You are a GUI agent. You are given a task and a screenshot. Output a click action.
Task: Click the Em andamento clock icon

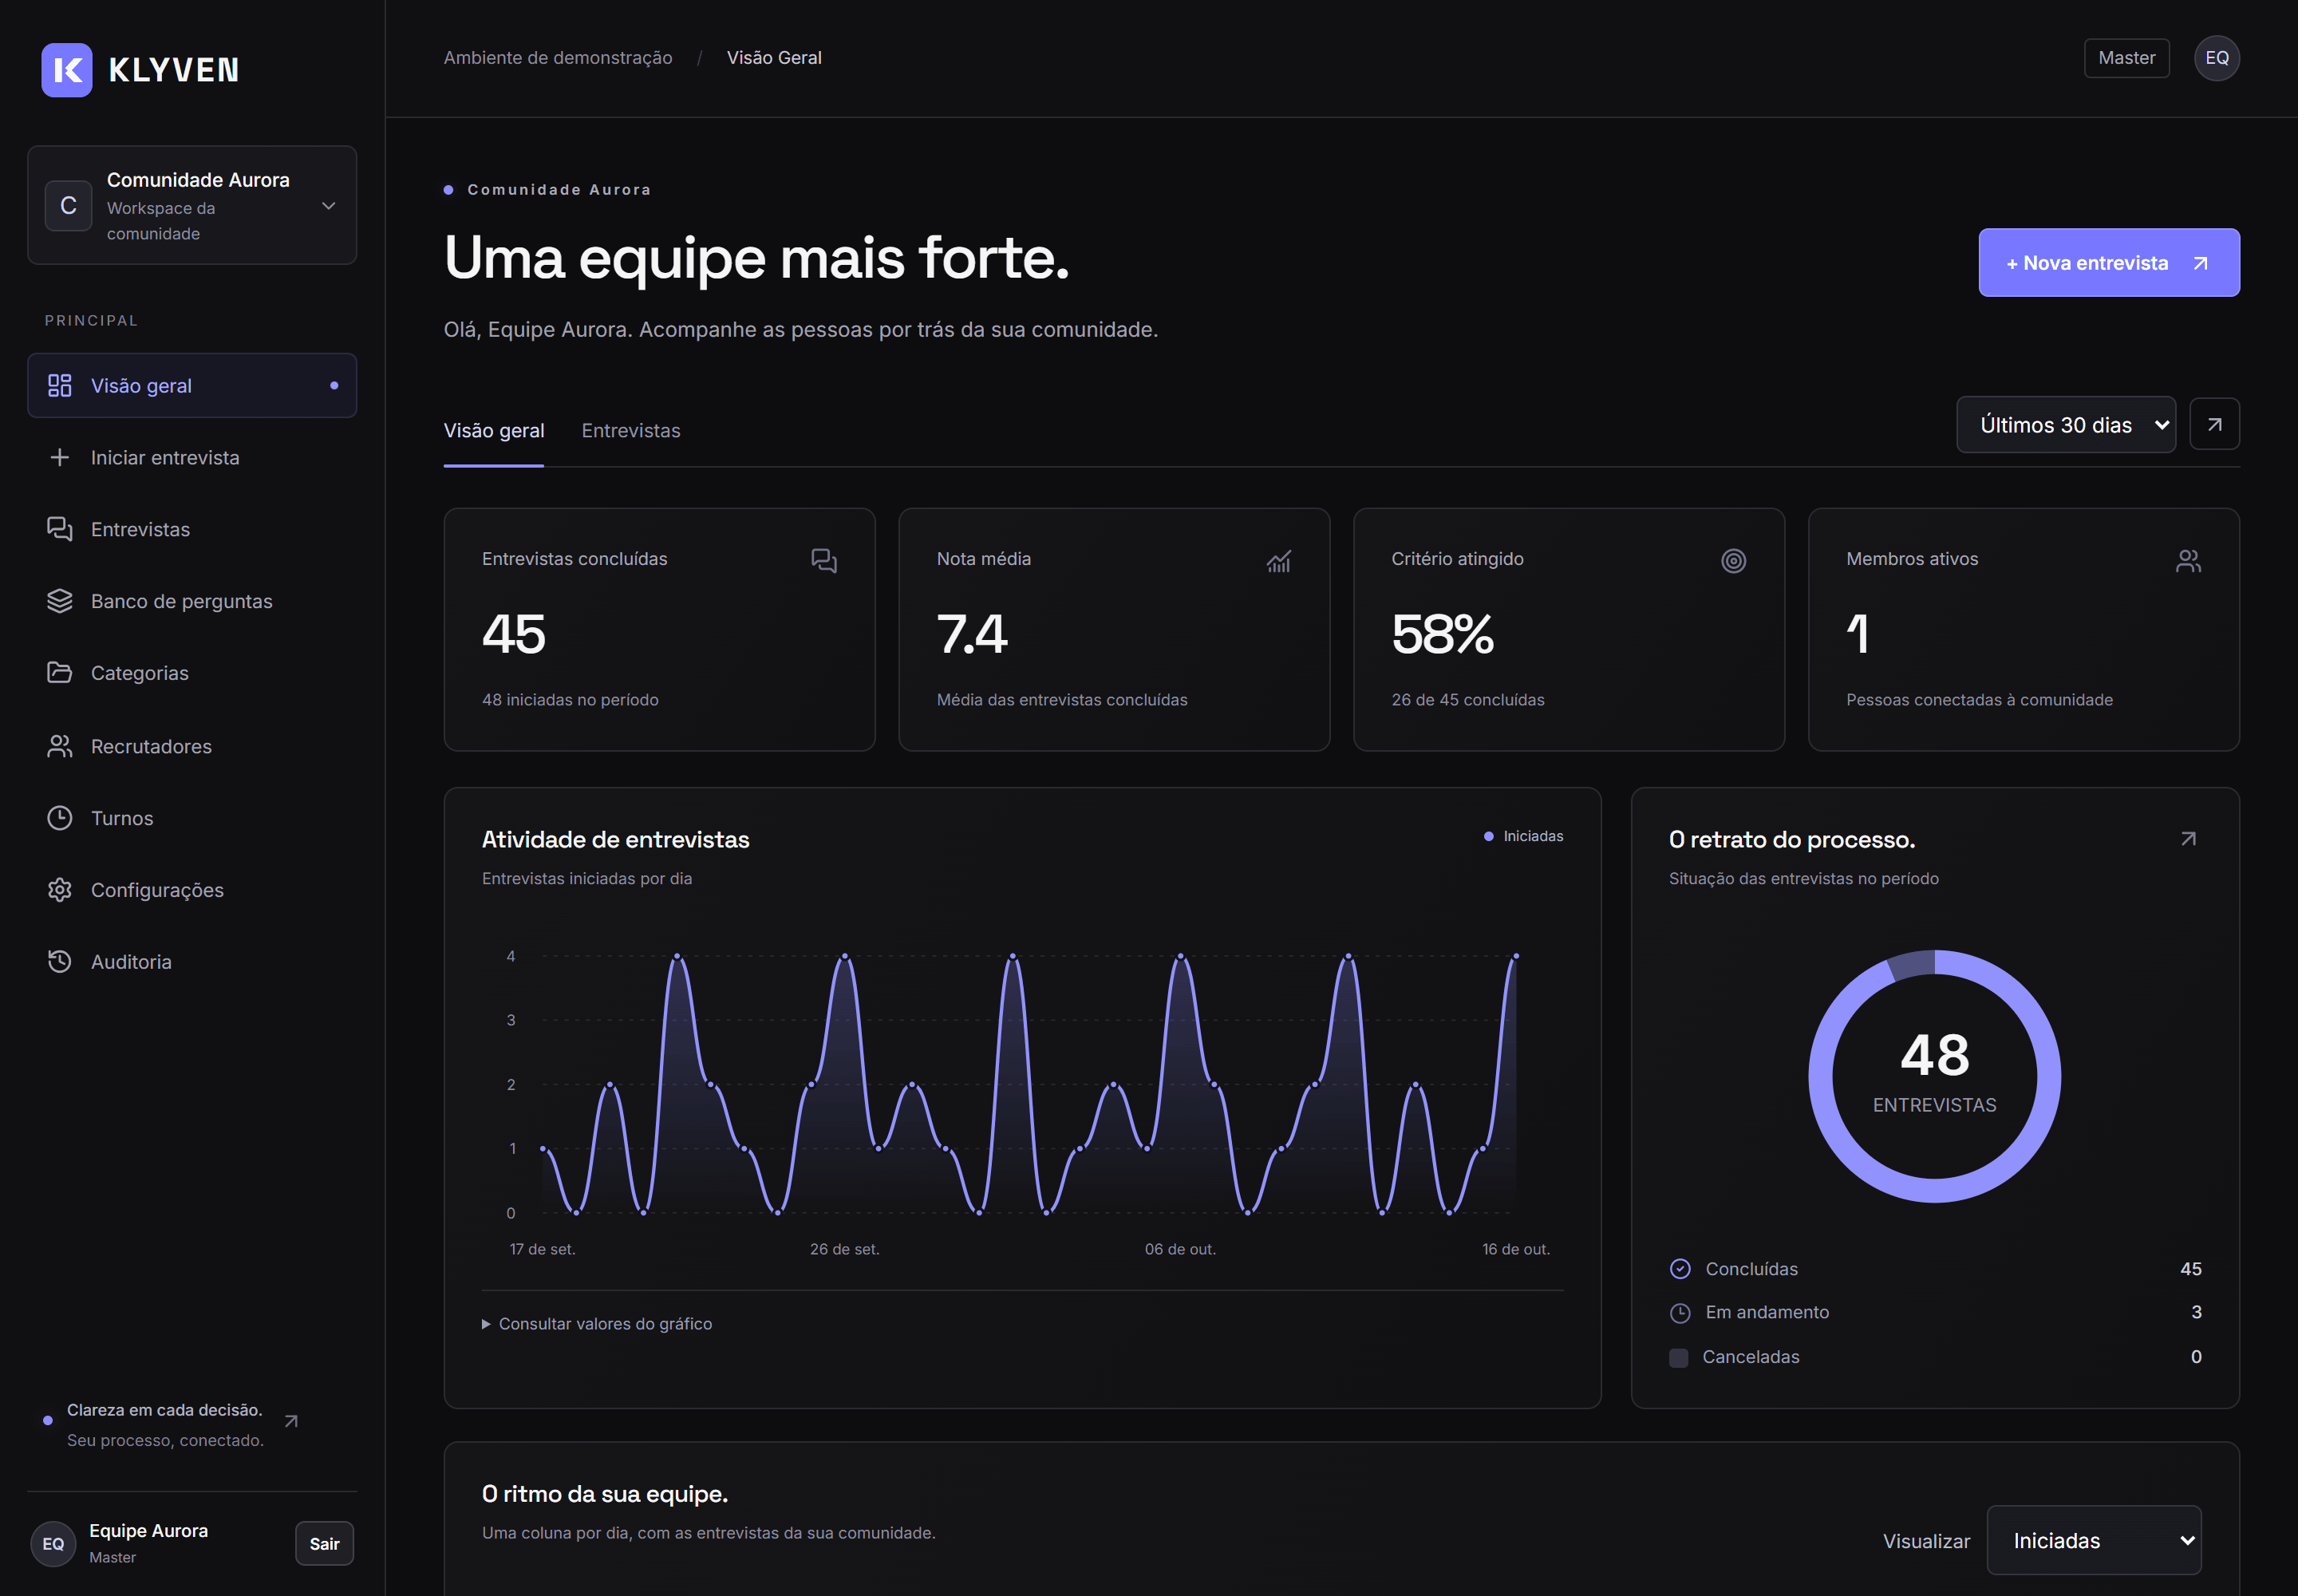tap(1680, 1313)
